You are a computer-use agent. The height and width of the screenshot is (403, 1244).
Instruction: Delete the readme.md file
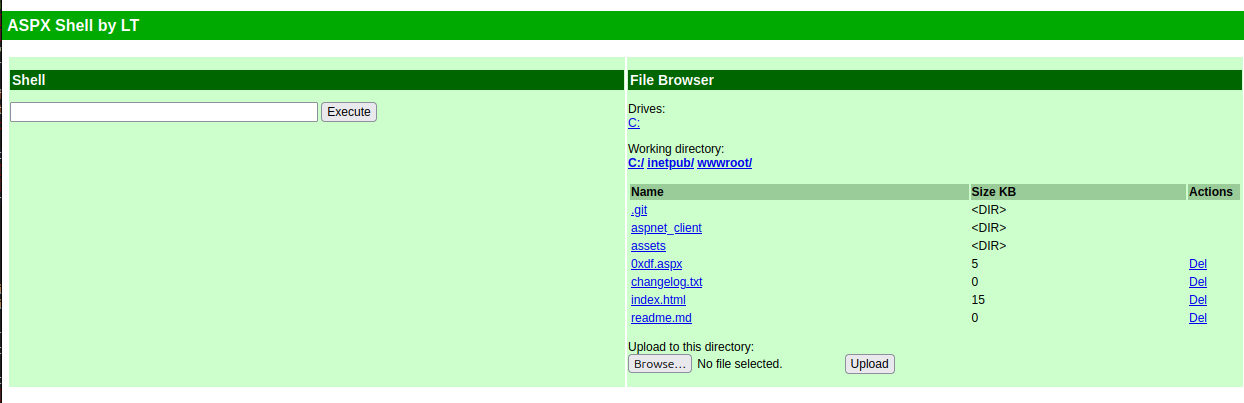(x=1198, y=318)
